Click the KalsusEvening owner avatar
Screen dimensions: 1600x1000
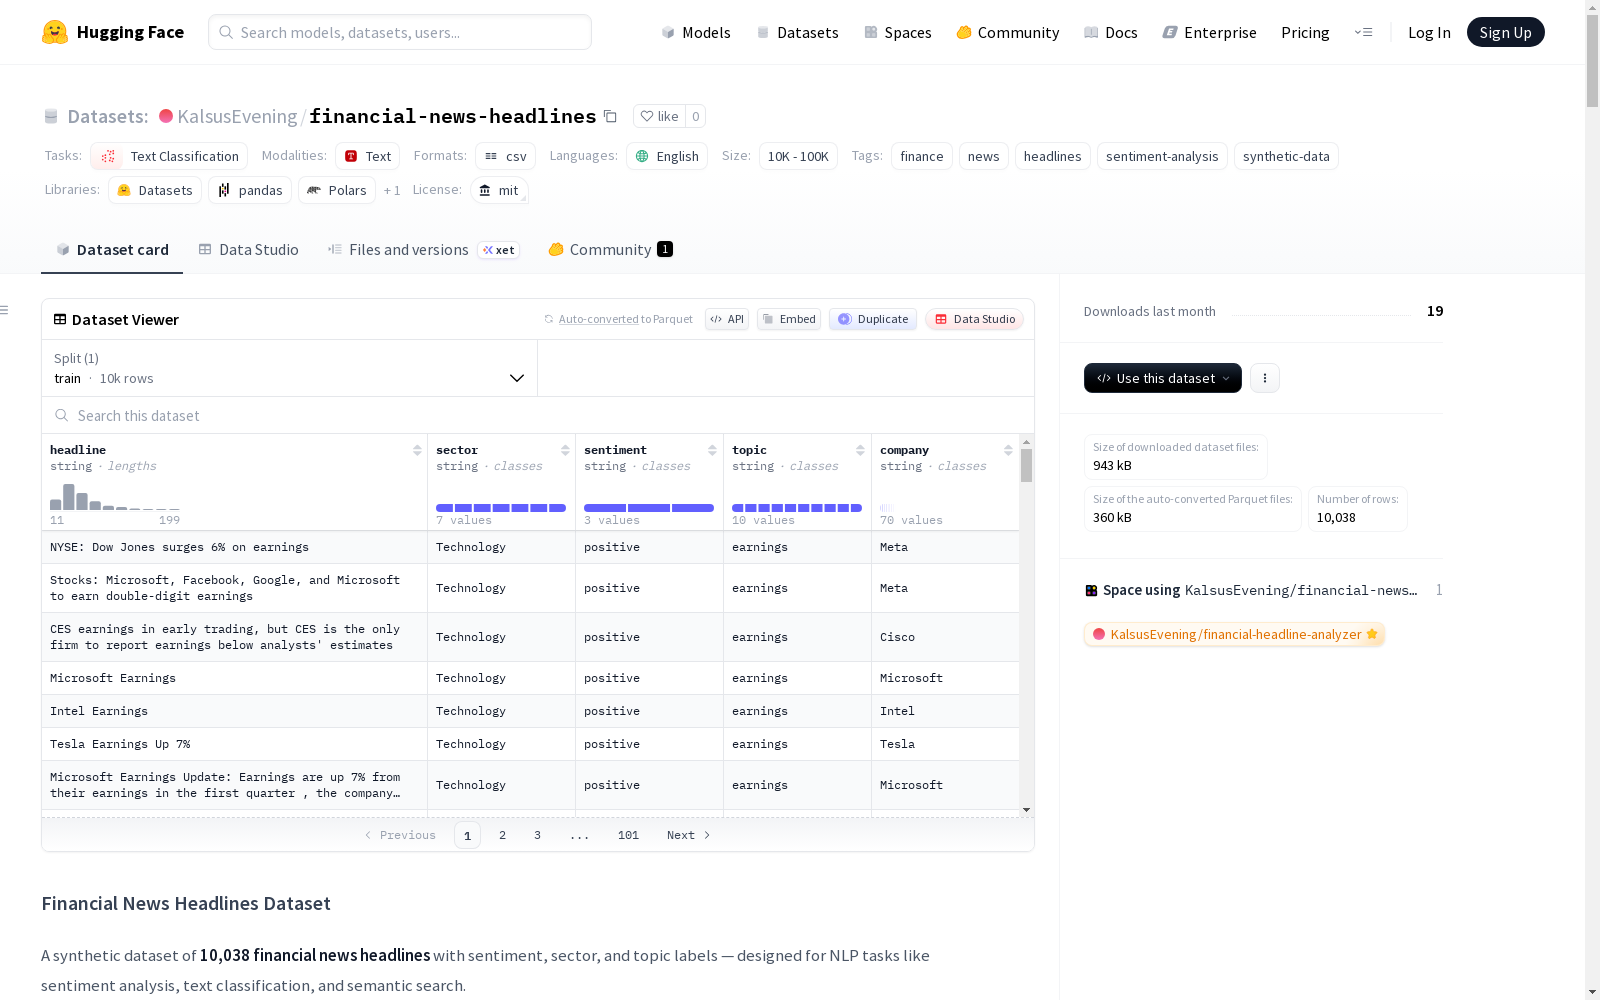point(166,116)
